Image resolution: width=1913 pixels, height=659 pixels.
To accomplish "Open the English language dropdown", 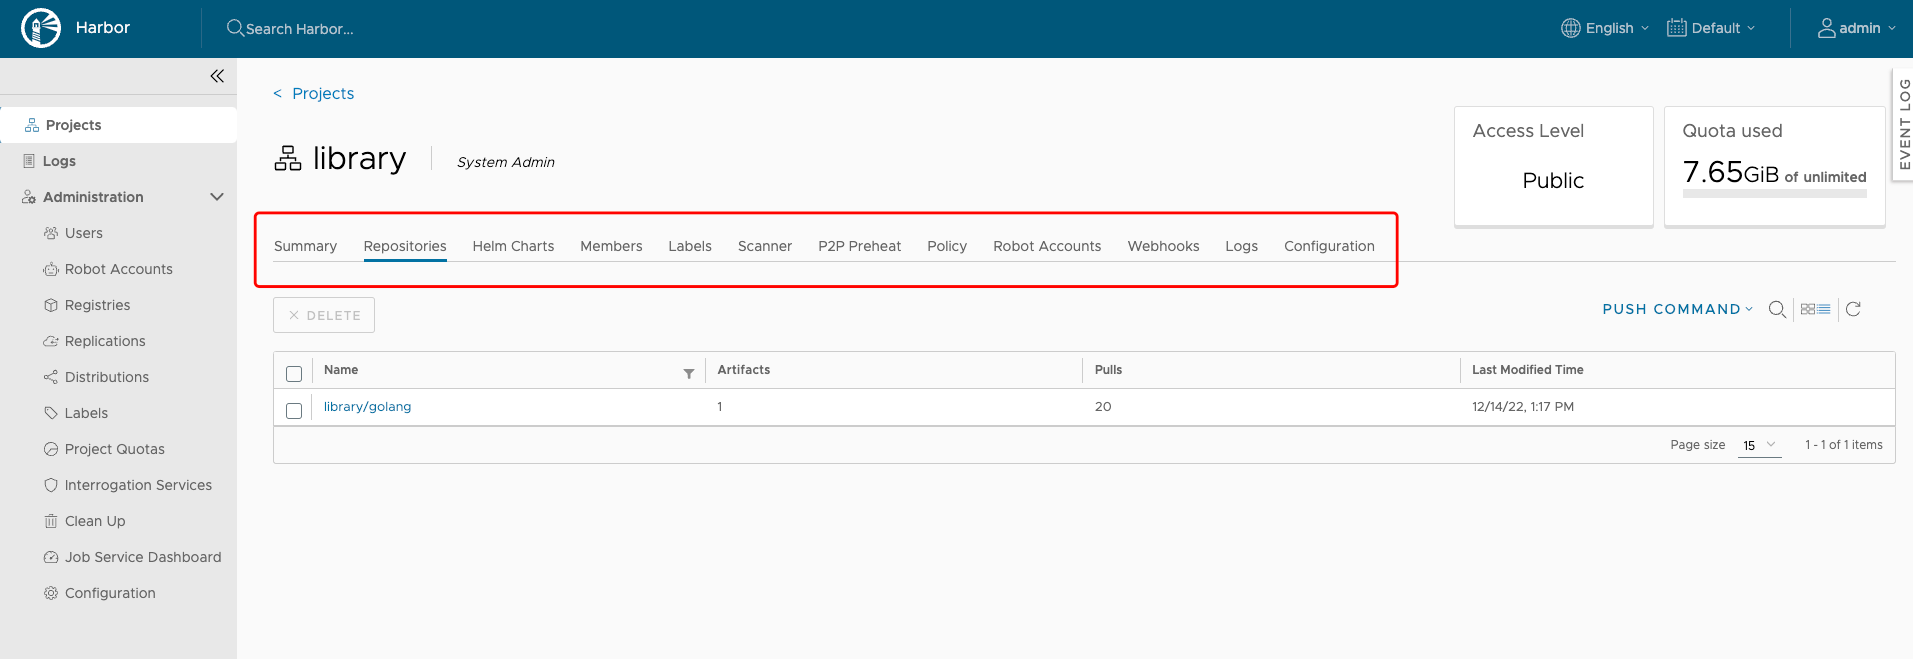I will point(1605,28).
